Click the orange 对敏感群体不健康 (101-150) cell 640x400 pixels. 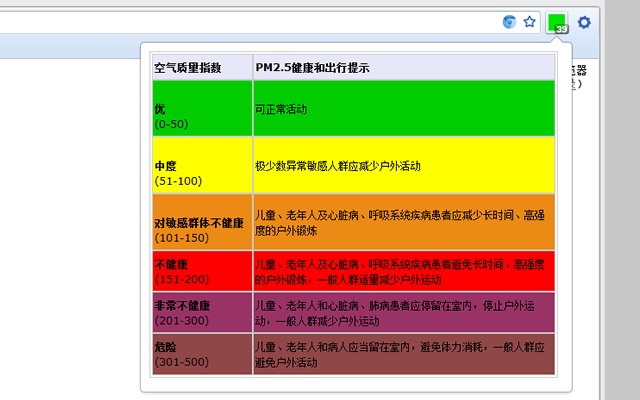202,222
